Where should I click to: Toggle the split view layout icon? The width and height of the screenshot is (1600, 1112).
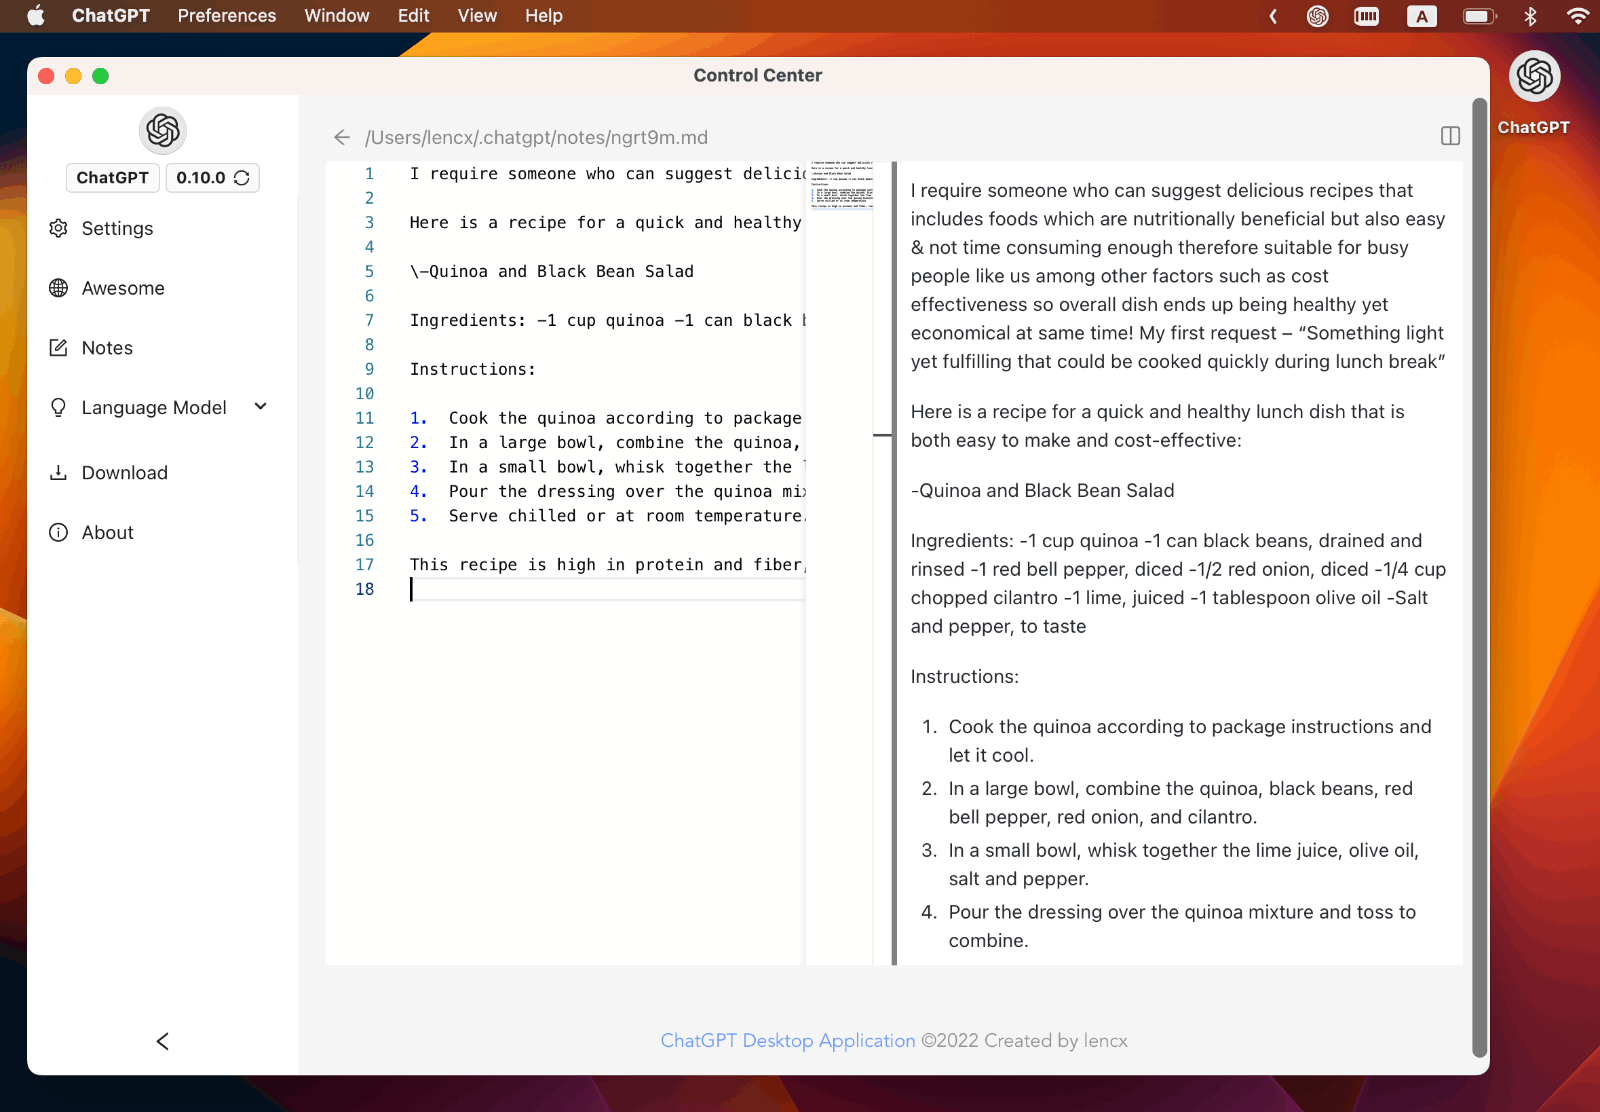(x=1450, y=136)
